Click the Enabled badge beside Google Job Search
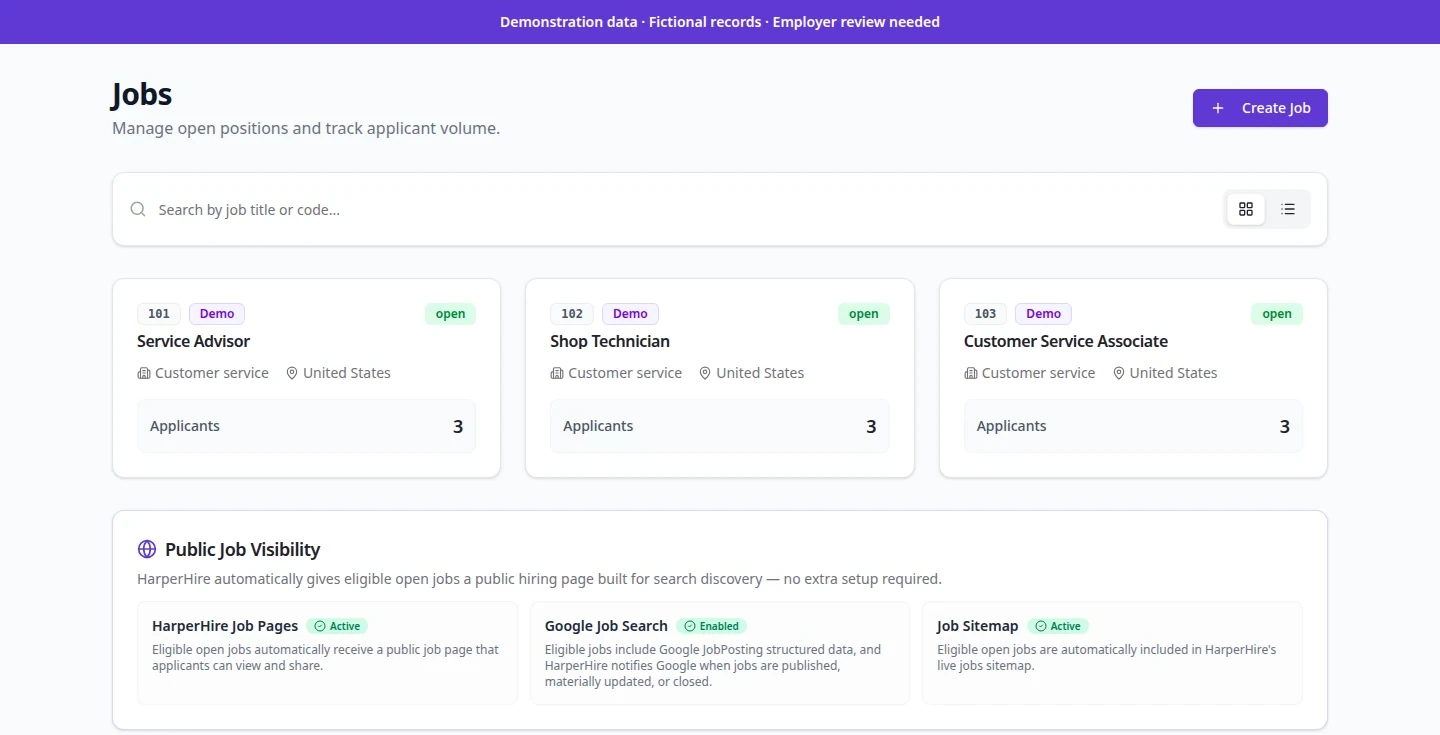This screenshot has height=735, width=1440. pyautogui.click(x=711, y=626)
